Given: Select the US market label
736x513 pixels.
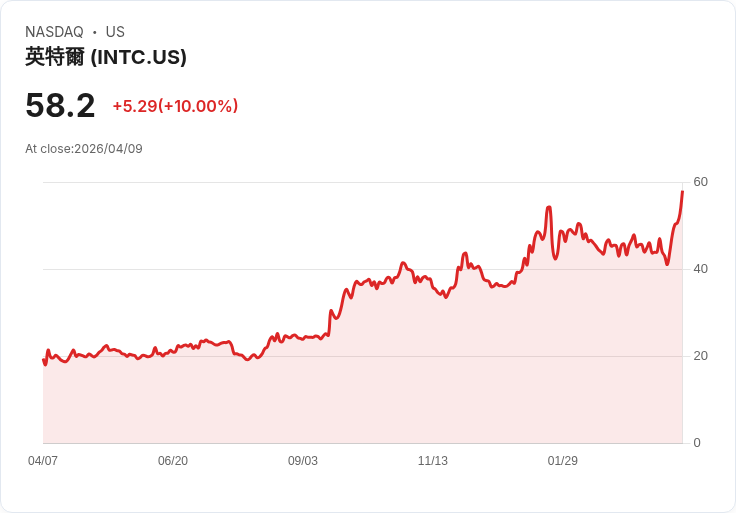Looking at the screenshot, I should click(115, 32).
